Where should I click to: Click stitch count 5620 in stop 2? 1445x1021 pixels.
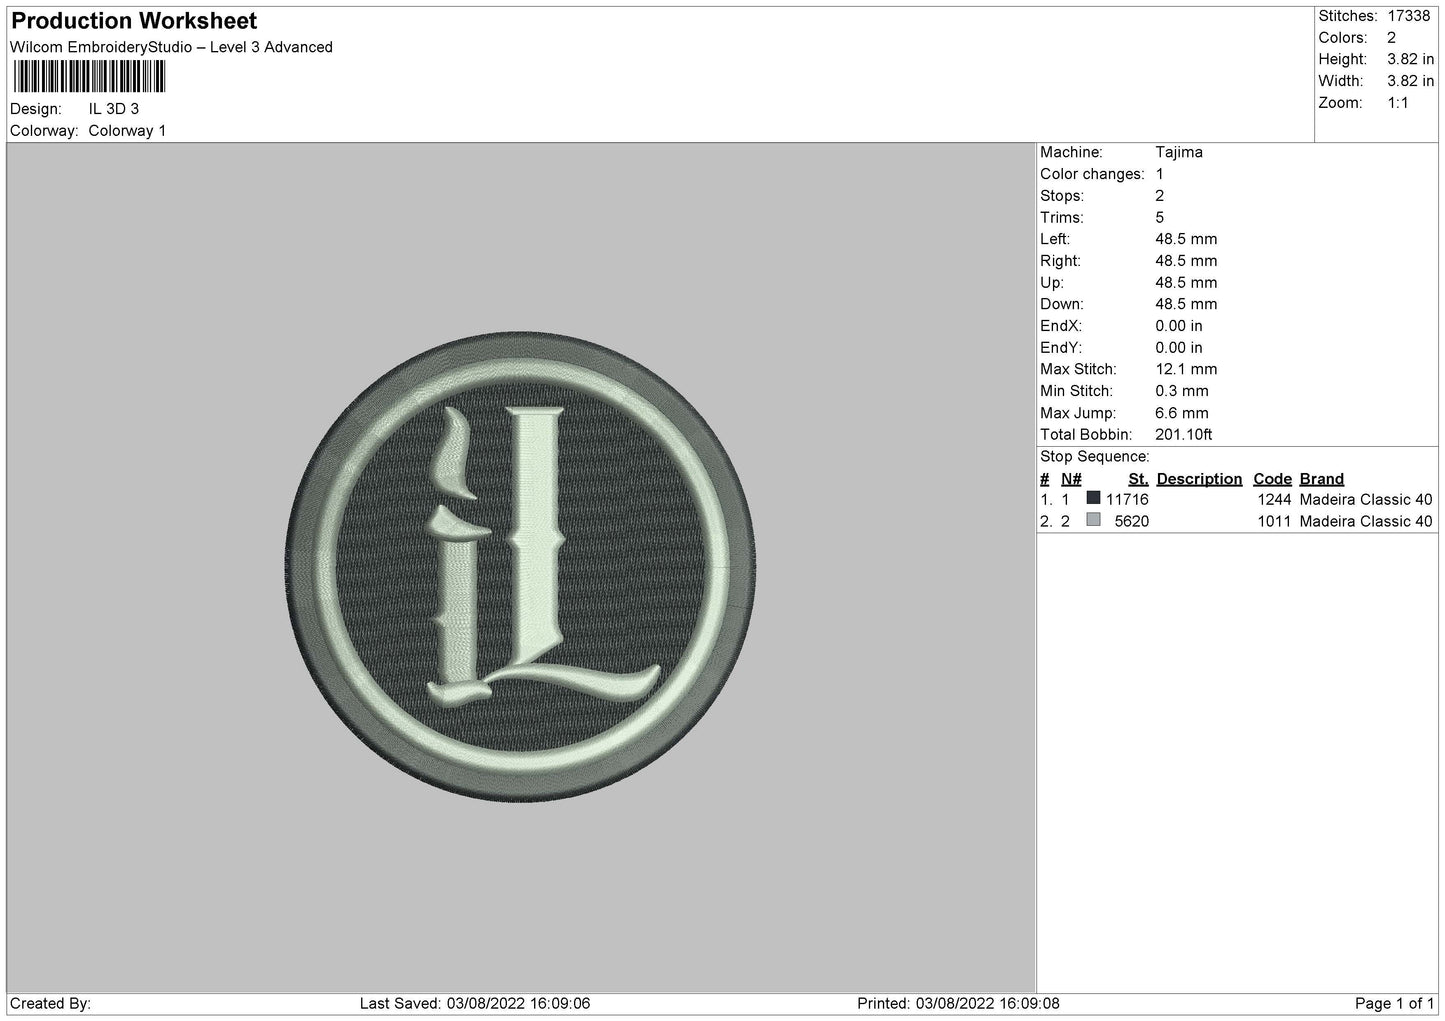pos(1131,522)
